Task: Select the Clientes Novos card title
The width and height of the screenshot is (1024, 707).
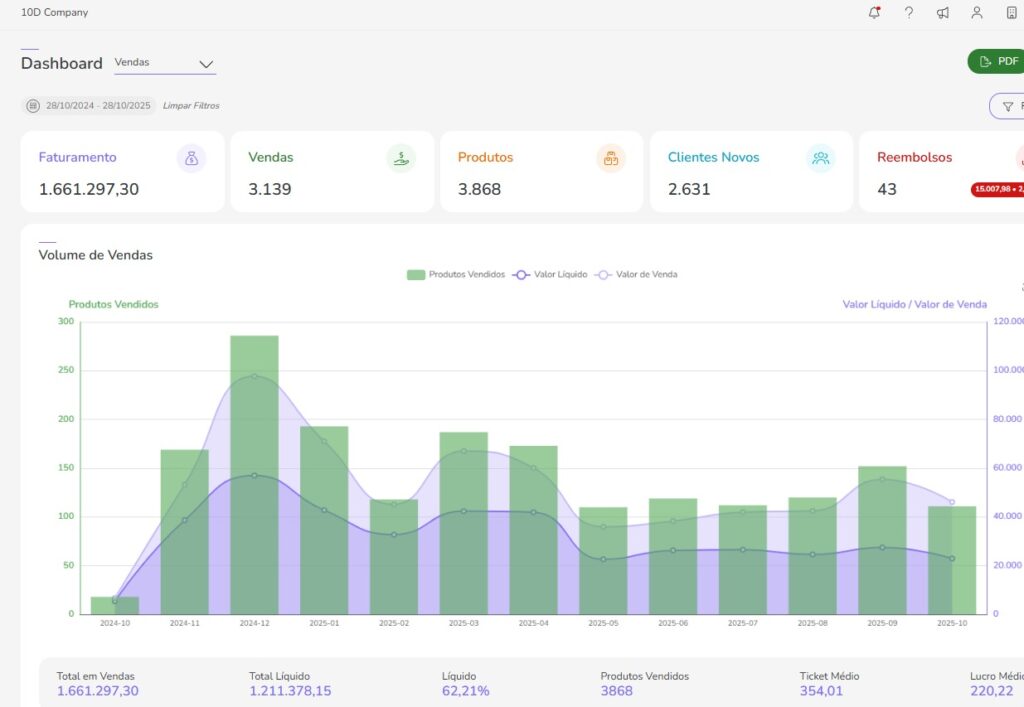Action: [x=713, y=157]
